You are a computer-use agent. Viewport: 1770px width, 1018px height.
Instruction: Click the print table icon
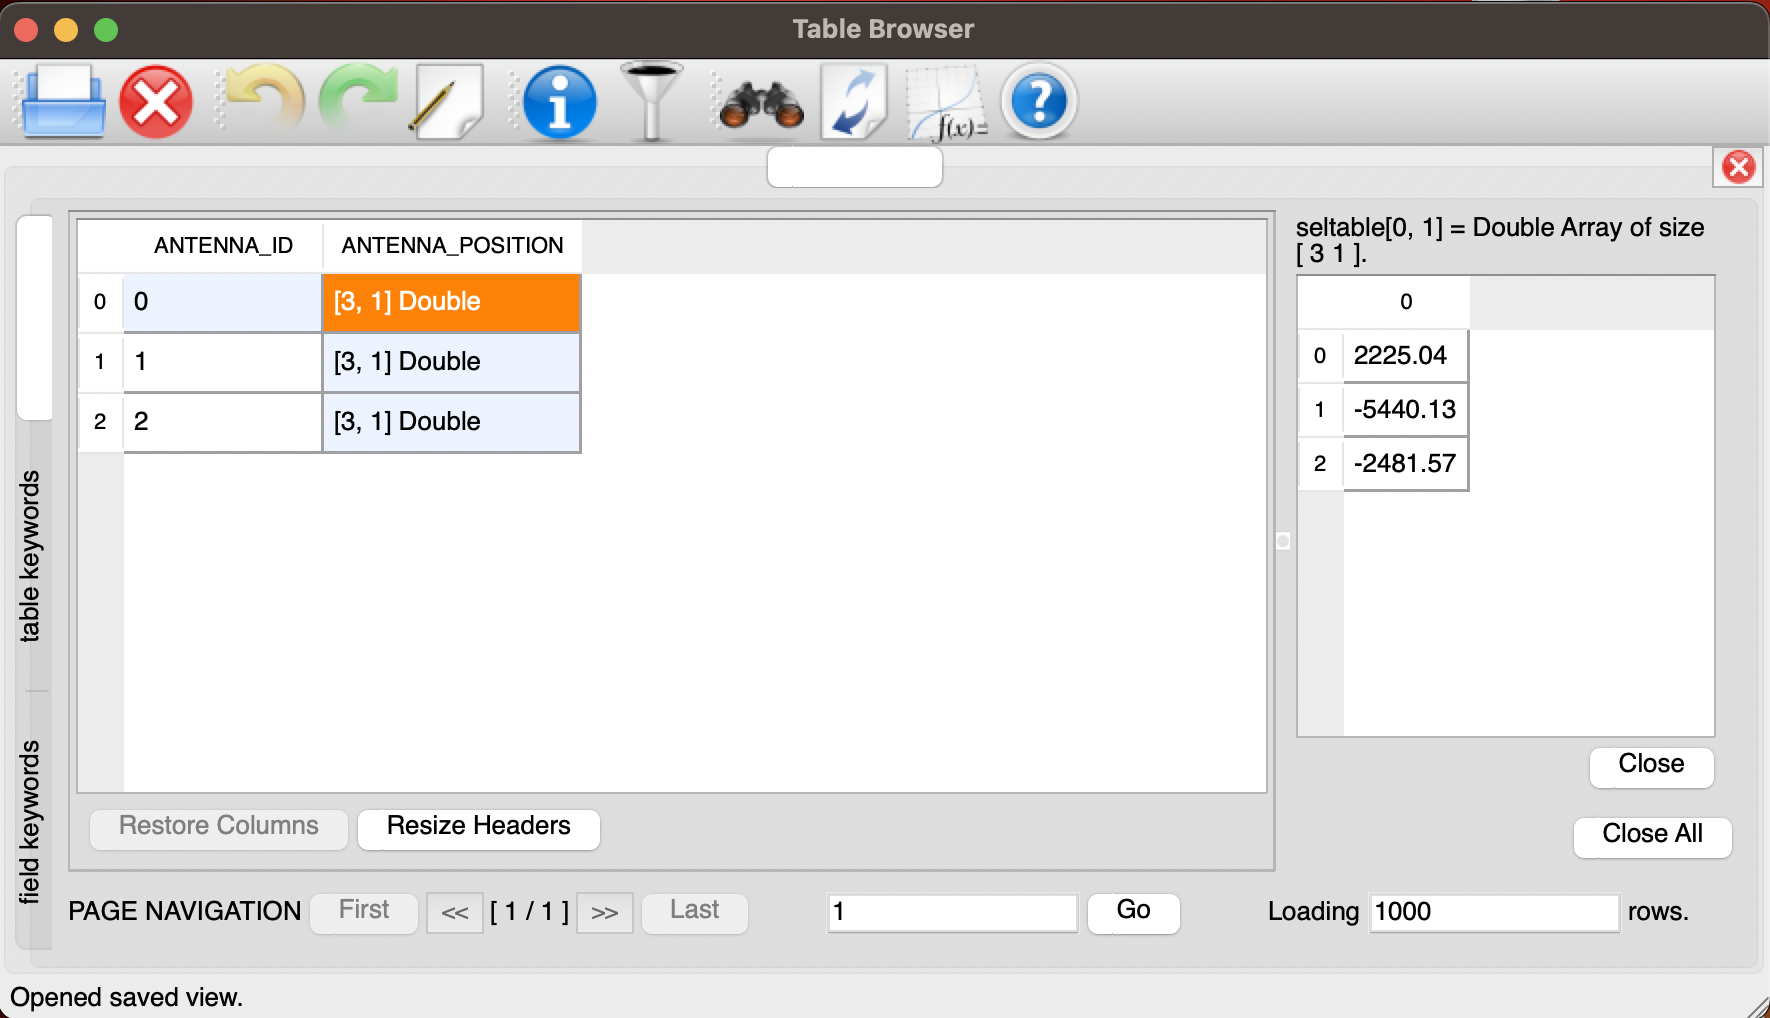point(60,100)
